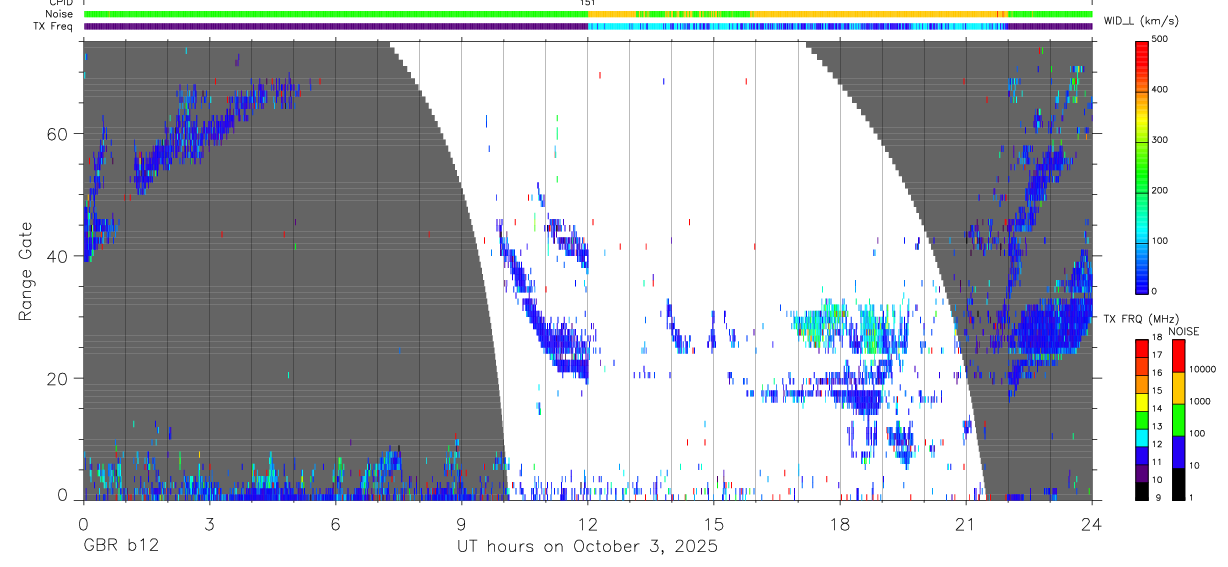Click the NOISE color scale bar
Image resolution: width=1228 pixels, height=567 pixels.
(1178, 418)
